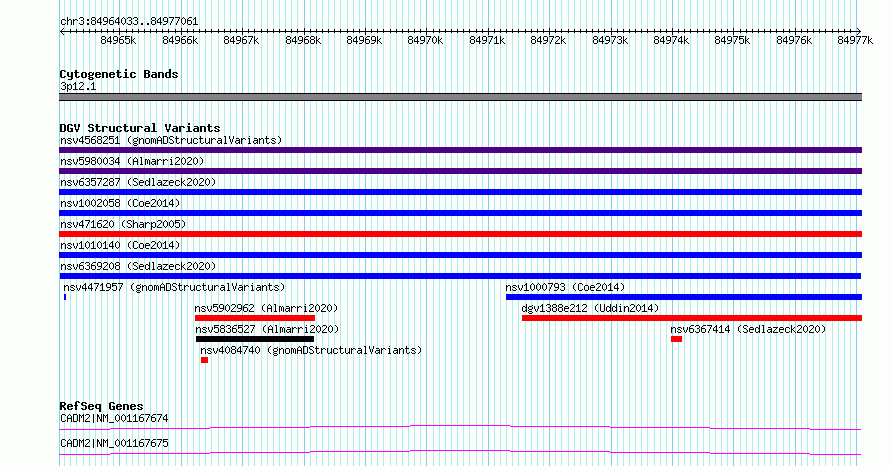The width and height of the screenshot is (890, 466).
Task: Click the gray 3p12.1 cytogenetic band
Action: point(460,97)
